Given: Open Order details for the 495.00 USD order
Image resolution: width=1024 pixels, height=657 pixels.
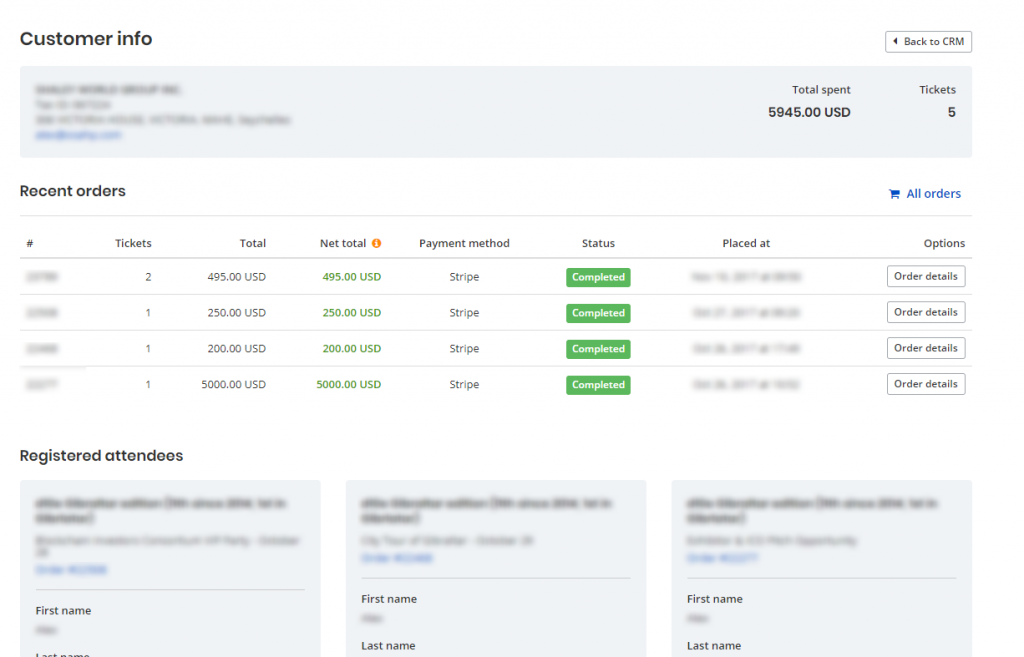Looking at the screenshot, I should coord(925,276).
